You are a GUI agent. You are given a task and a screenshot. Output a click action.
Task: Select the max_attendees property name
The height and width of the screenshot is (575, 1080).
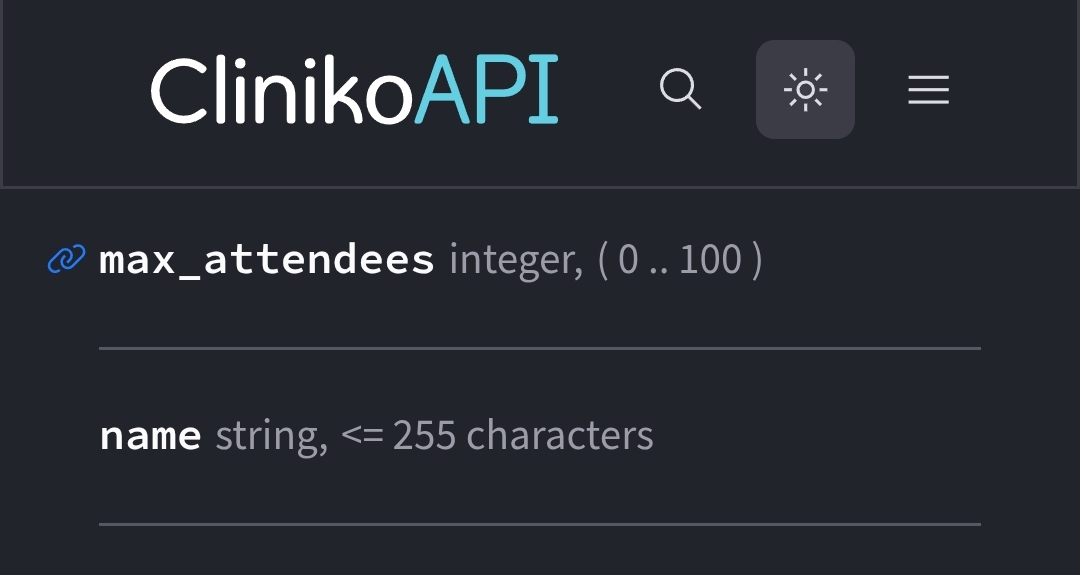(267, 261)
